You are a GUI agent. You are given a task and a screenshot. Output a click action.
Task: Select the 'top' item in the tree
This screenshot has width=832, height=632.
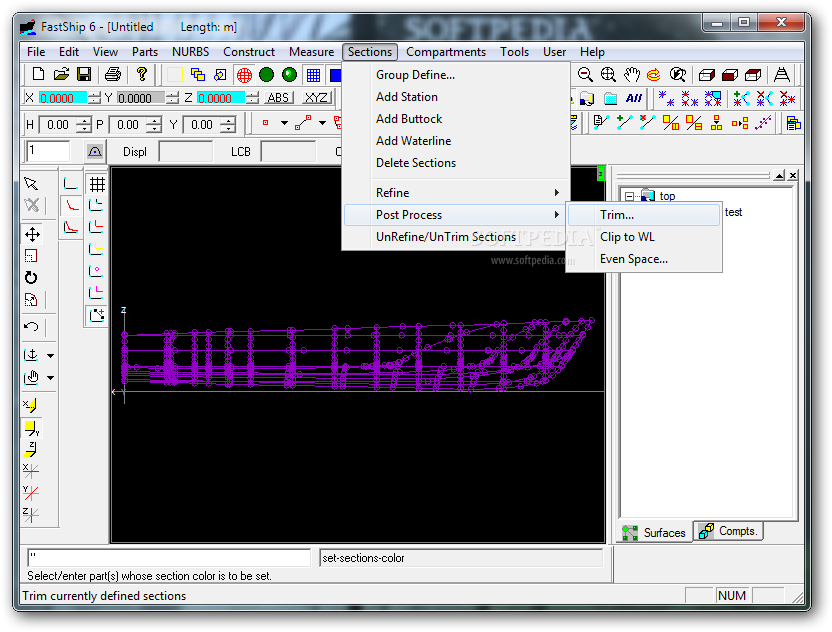point(667,196)
